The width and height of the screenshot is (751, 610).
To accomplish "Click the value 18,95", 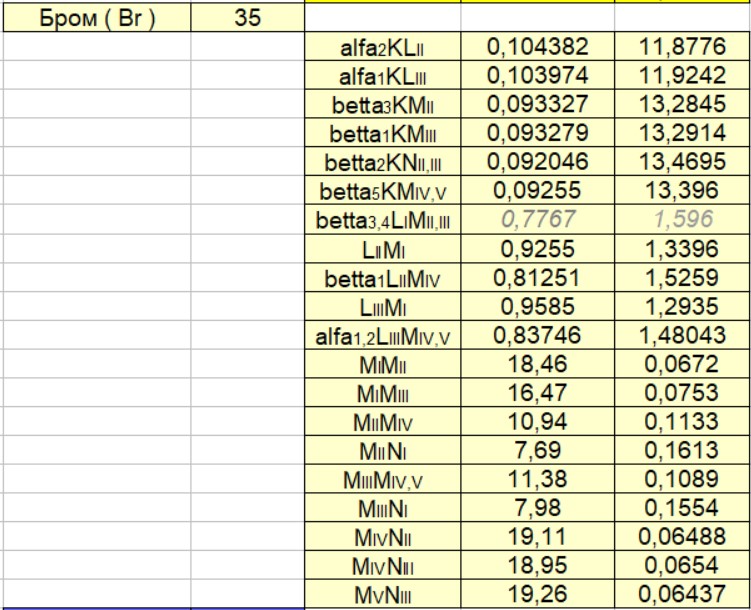I will pyautogui.click(x=537, y=565).
